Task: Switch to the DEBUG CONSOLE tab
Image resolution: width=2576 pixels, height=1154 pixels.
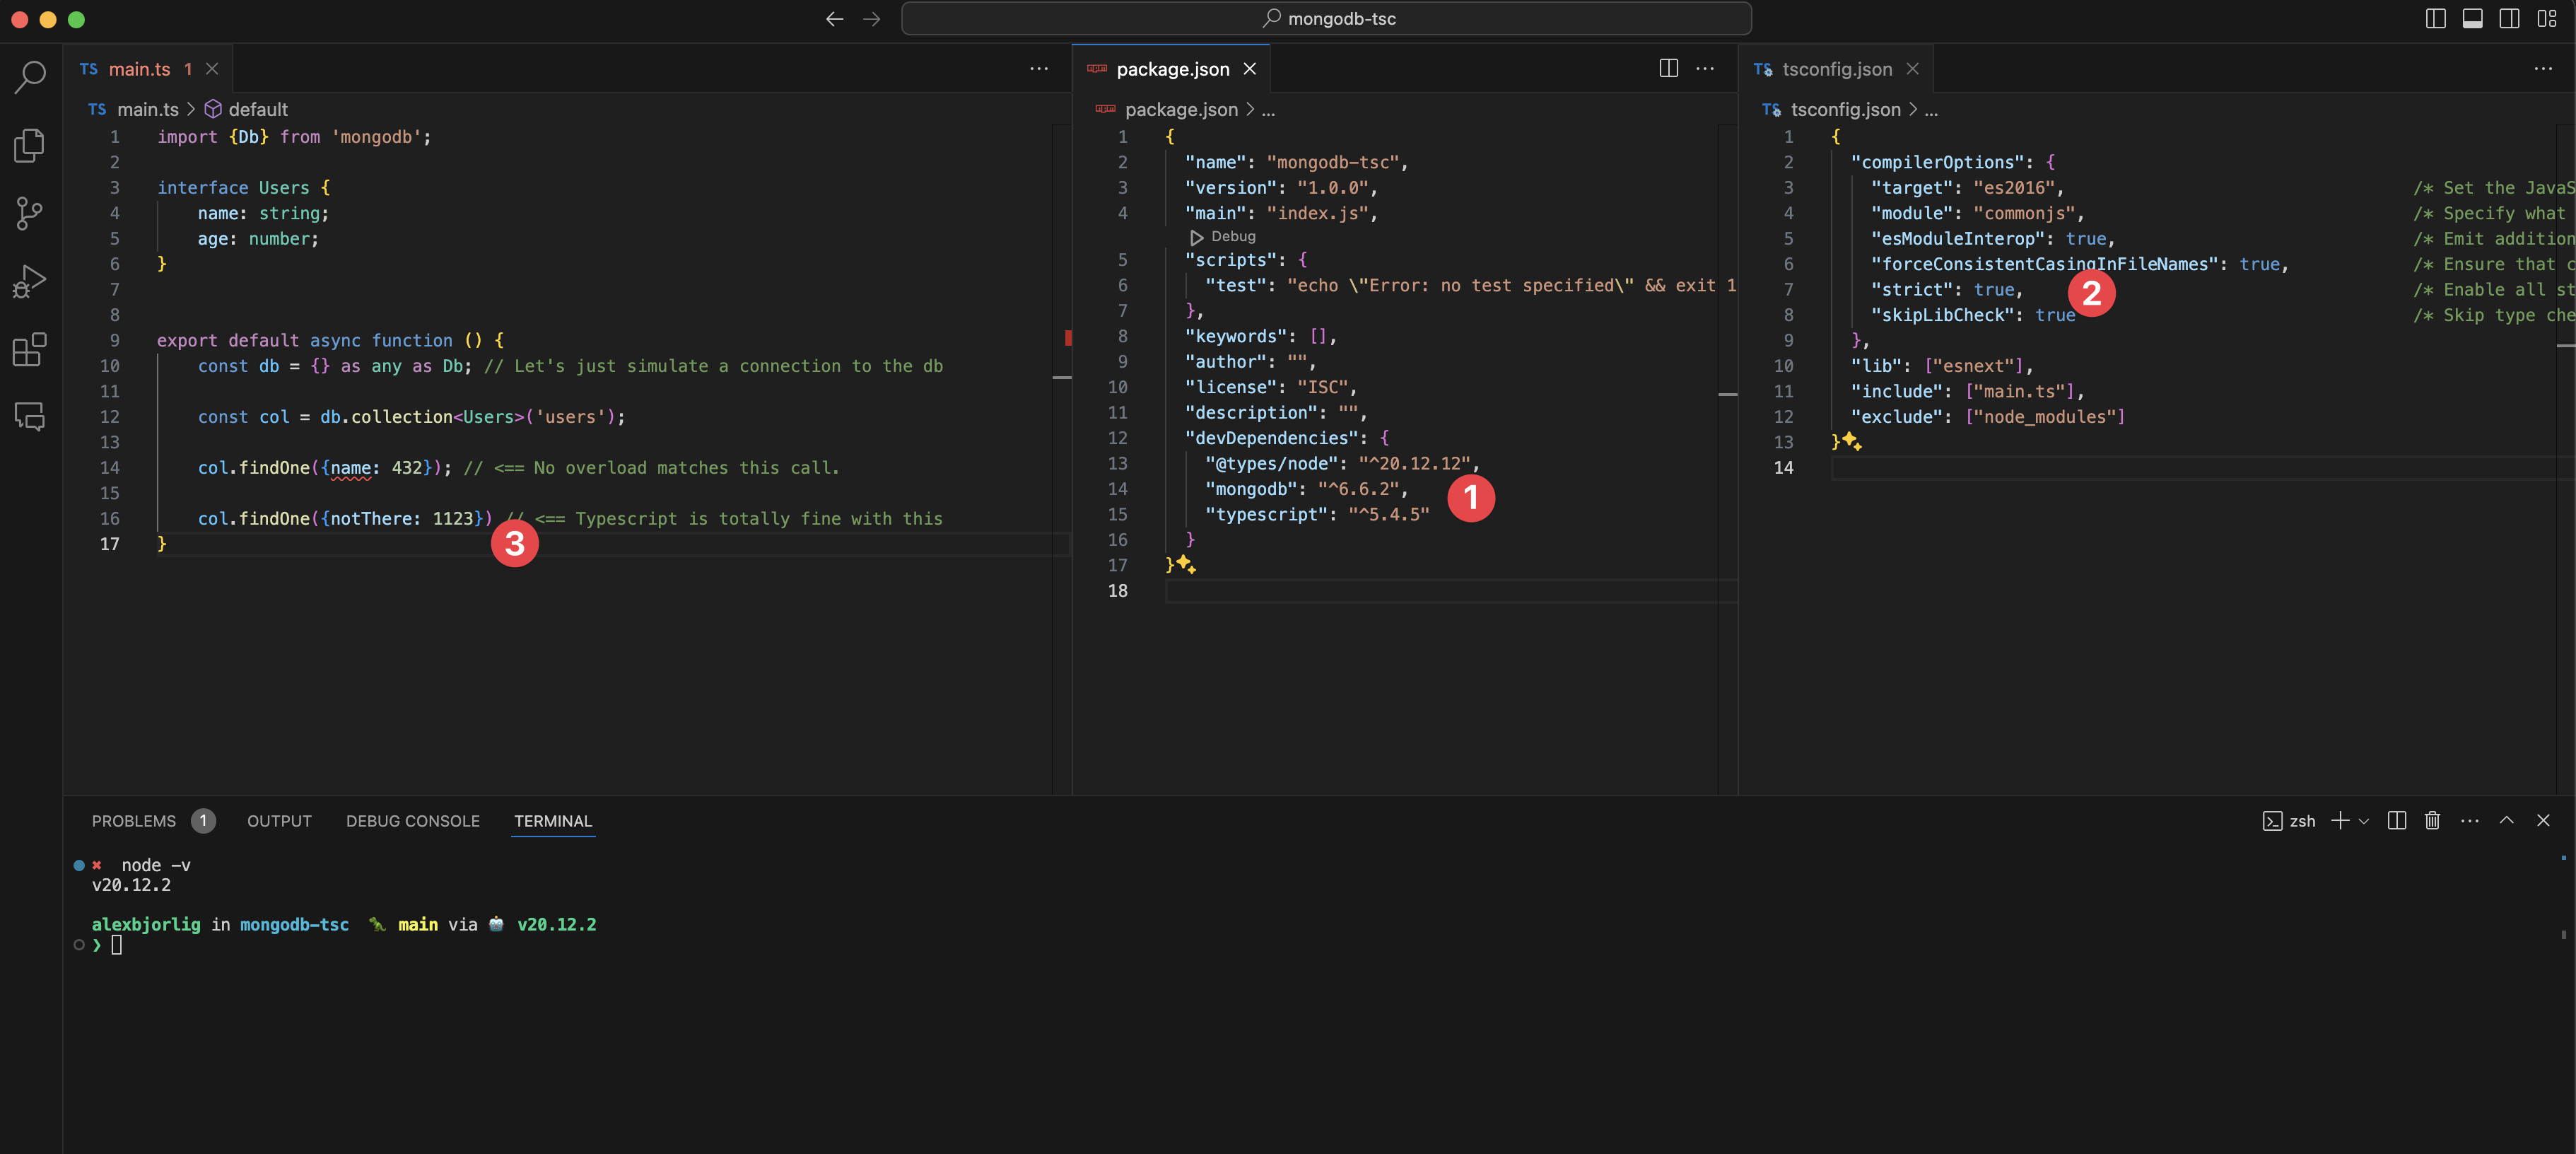Action: coord(412,821)
